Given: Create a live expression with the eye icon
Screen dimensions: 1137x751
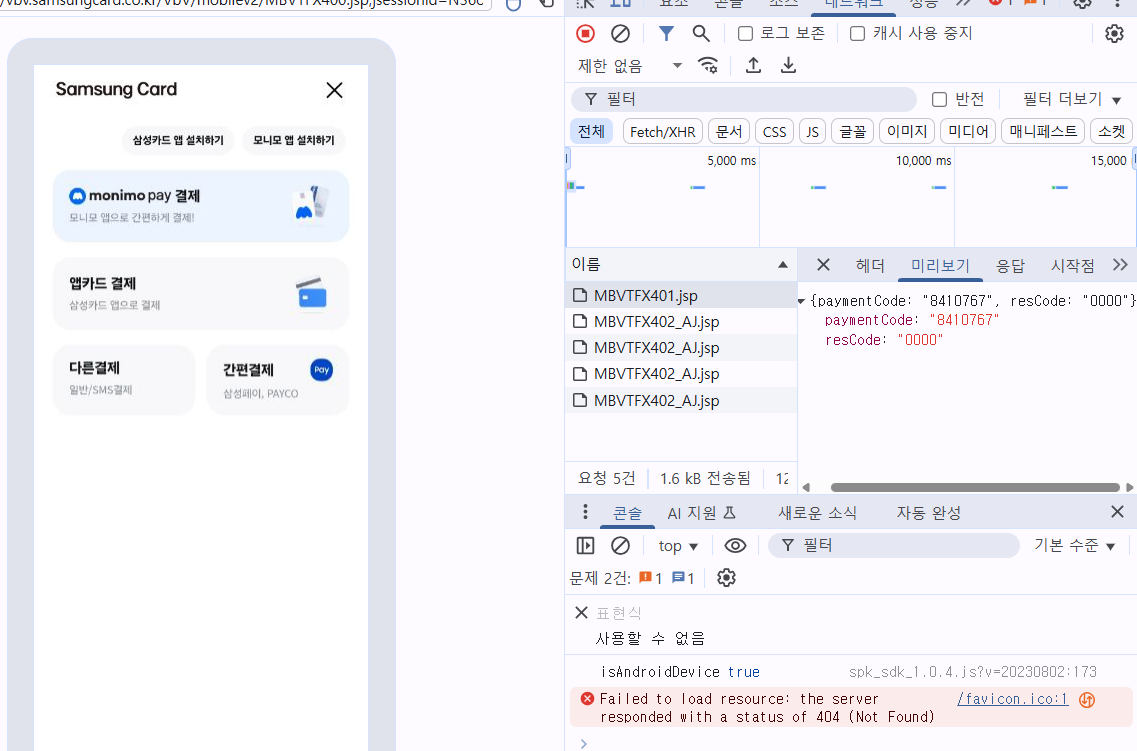Looking at the screenshot, I should (735, 545).
